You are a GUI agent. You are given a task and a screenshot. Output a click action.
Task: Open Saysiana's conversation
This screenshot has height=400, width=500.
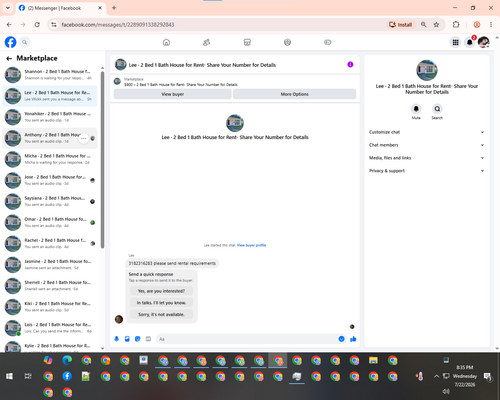(50, 201)
